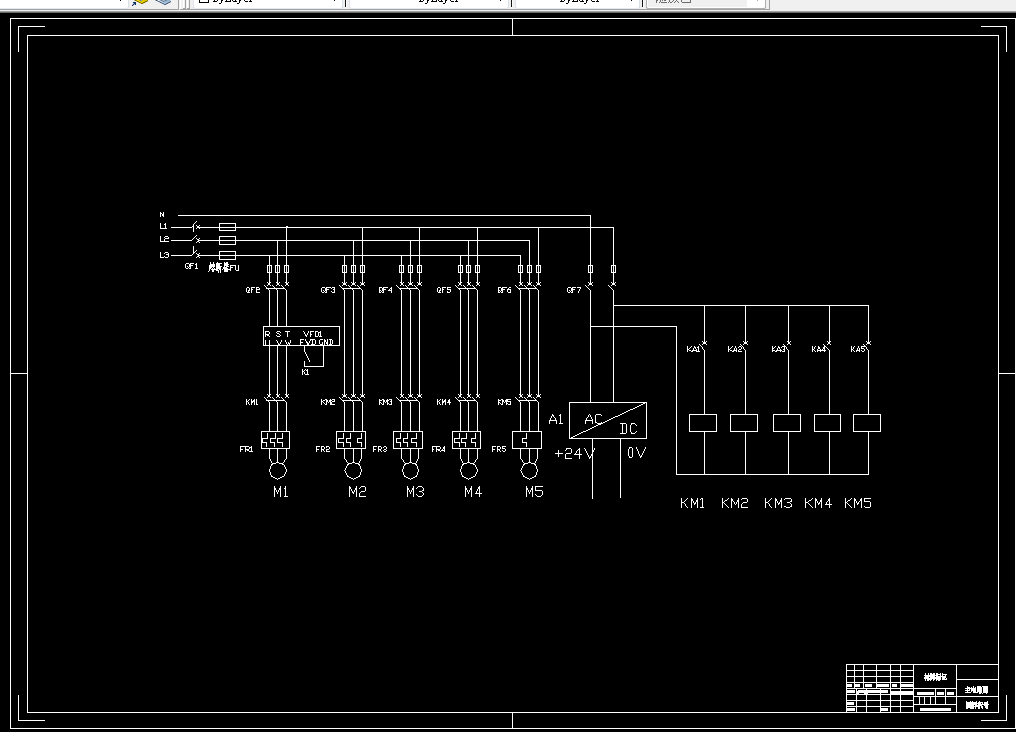
Task: Select the A1 power supply label
Action: [556, 420]
